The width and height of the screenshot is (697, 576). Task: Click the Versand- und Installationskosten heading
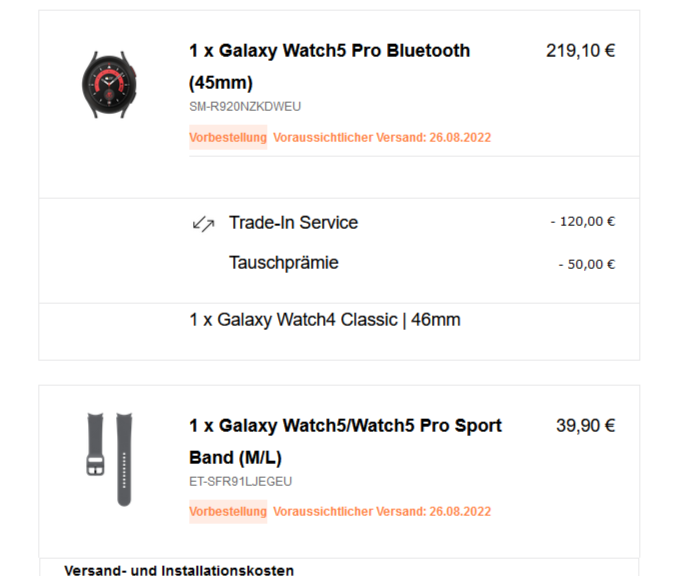tap(179, 570)
